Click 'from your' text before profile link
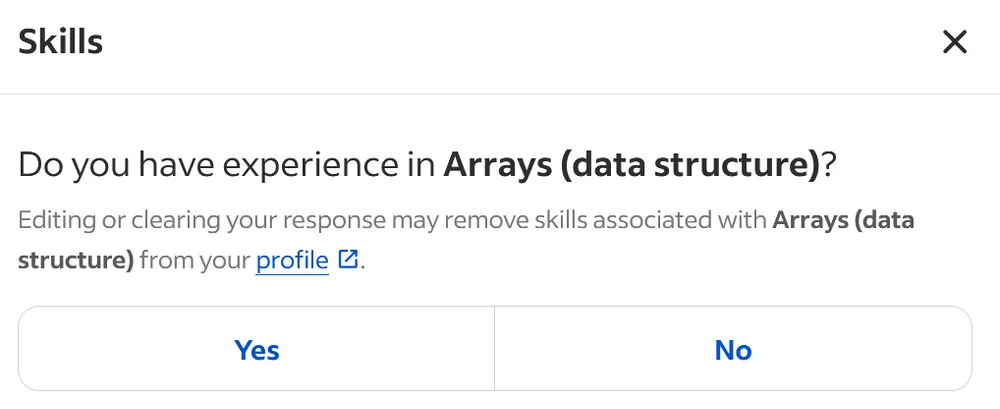 tap(195, 261)
